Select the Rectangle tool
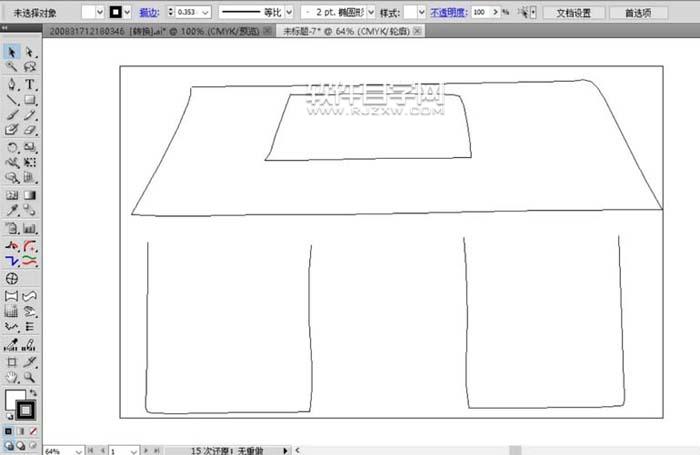The image size is (700, 455). [x=29, y=100]
